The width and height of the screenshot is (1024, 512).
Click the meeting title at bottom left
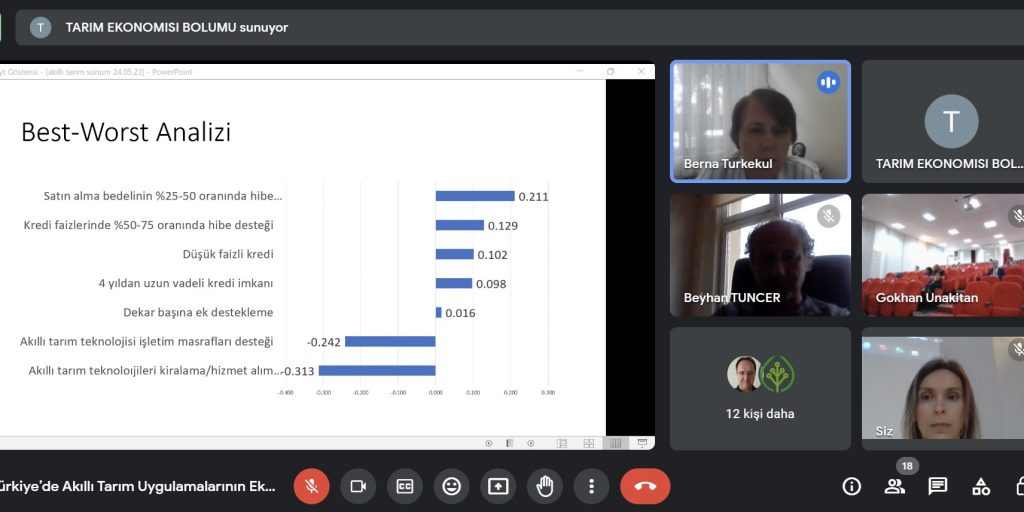138,486
